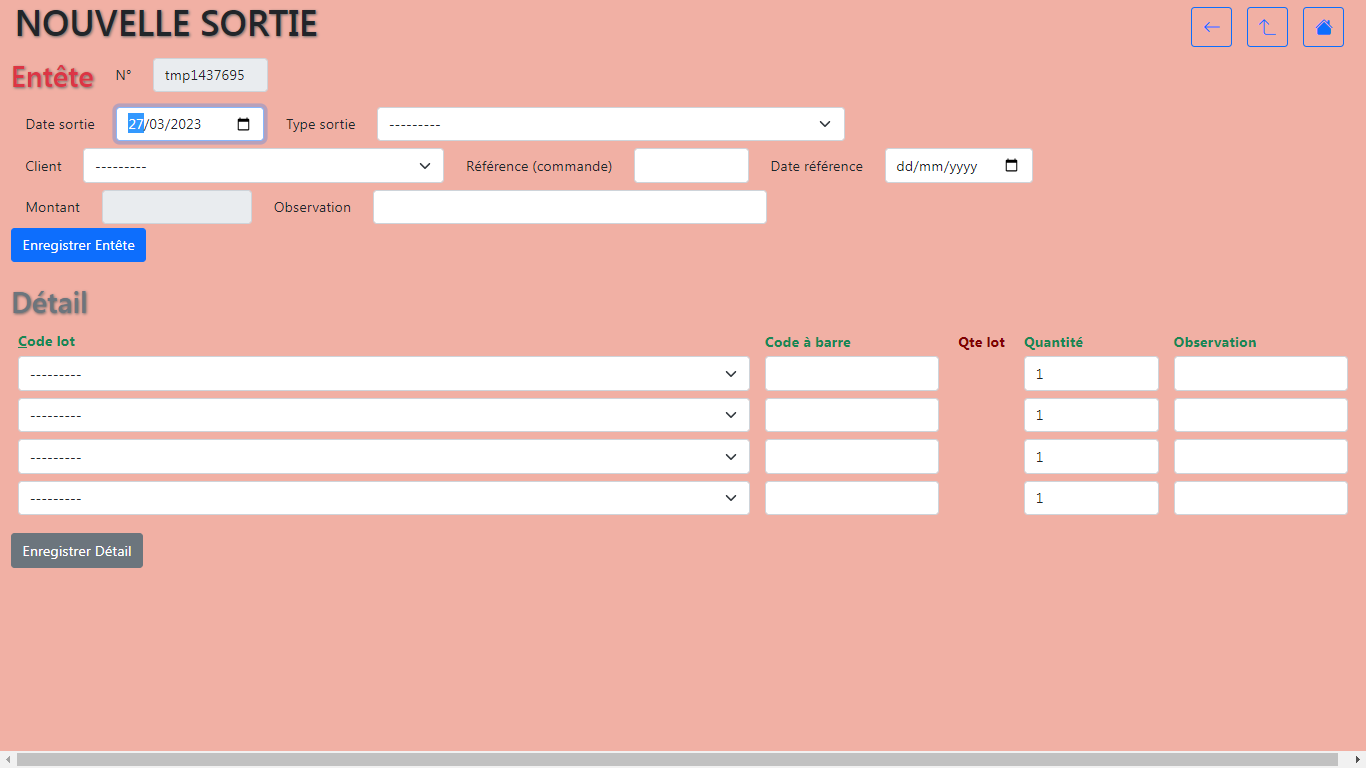Screen dimensions: 1366x768
Task: Click the detail Observation column label
Action: click(1215, 342)
